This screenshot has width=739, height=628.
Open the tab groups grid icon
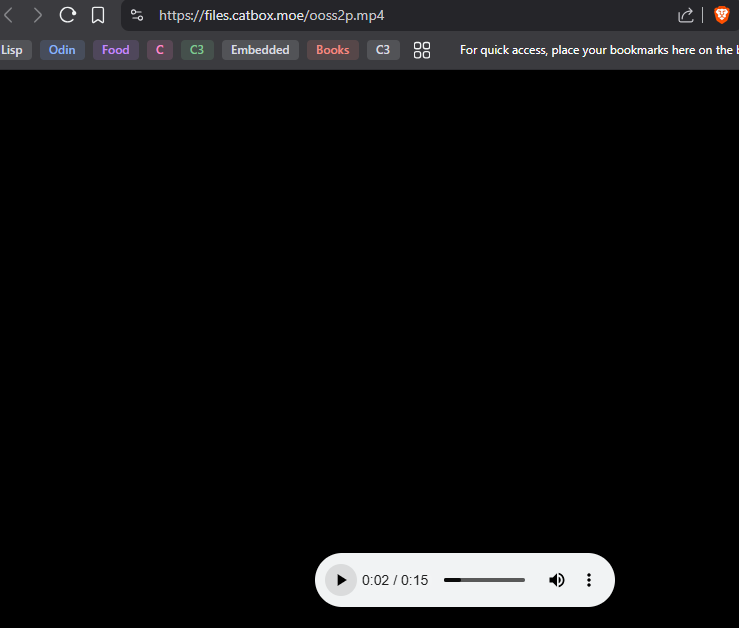click(422, 50)
